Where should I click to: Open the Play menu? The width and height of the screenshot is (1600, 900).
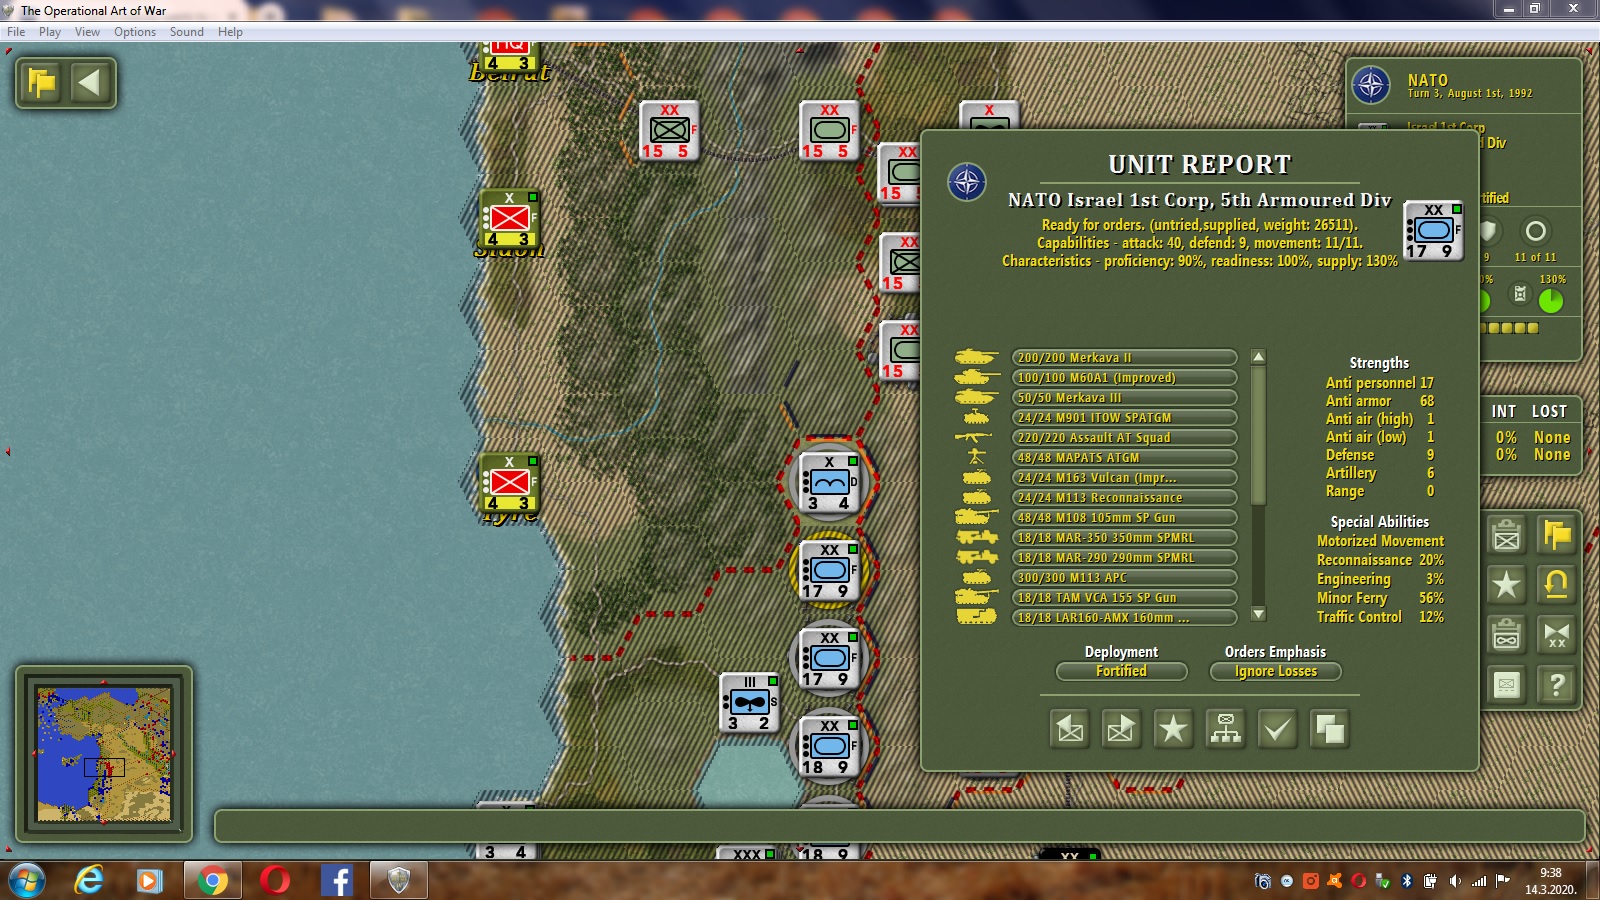pyautogui.click(x=50, y=32)
